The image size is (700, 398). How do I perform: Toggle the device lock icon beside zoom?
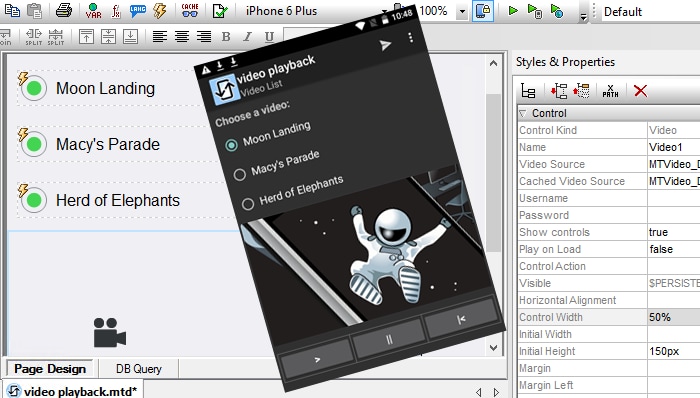click(483, 11)
